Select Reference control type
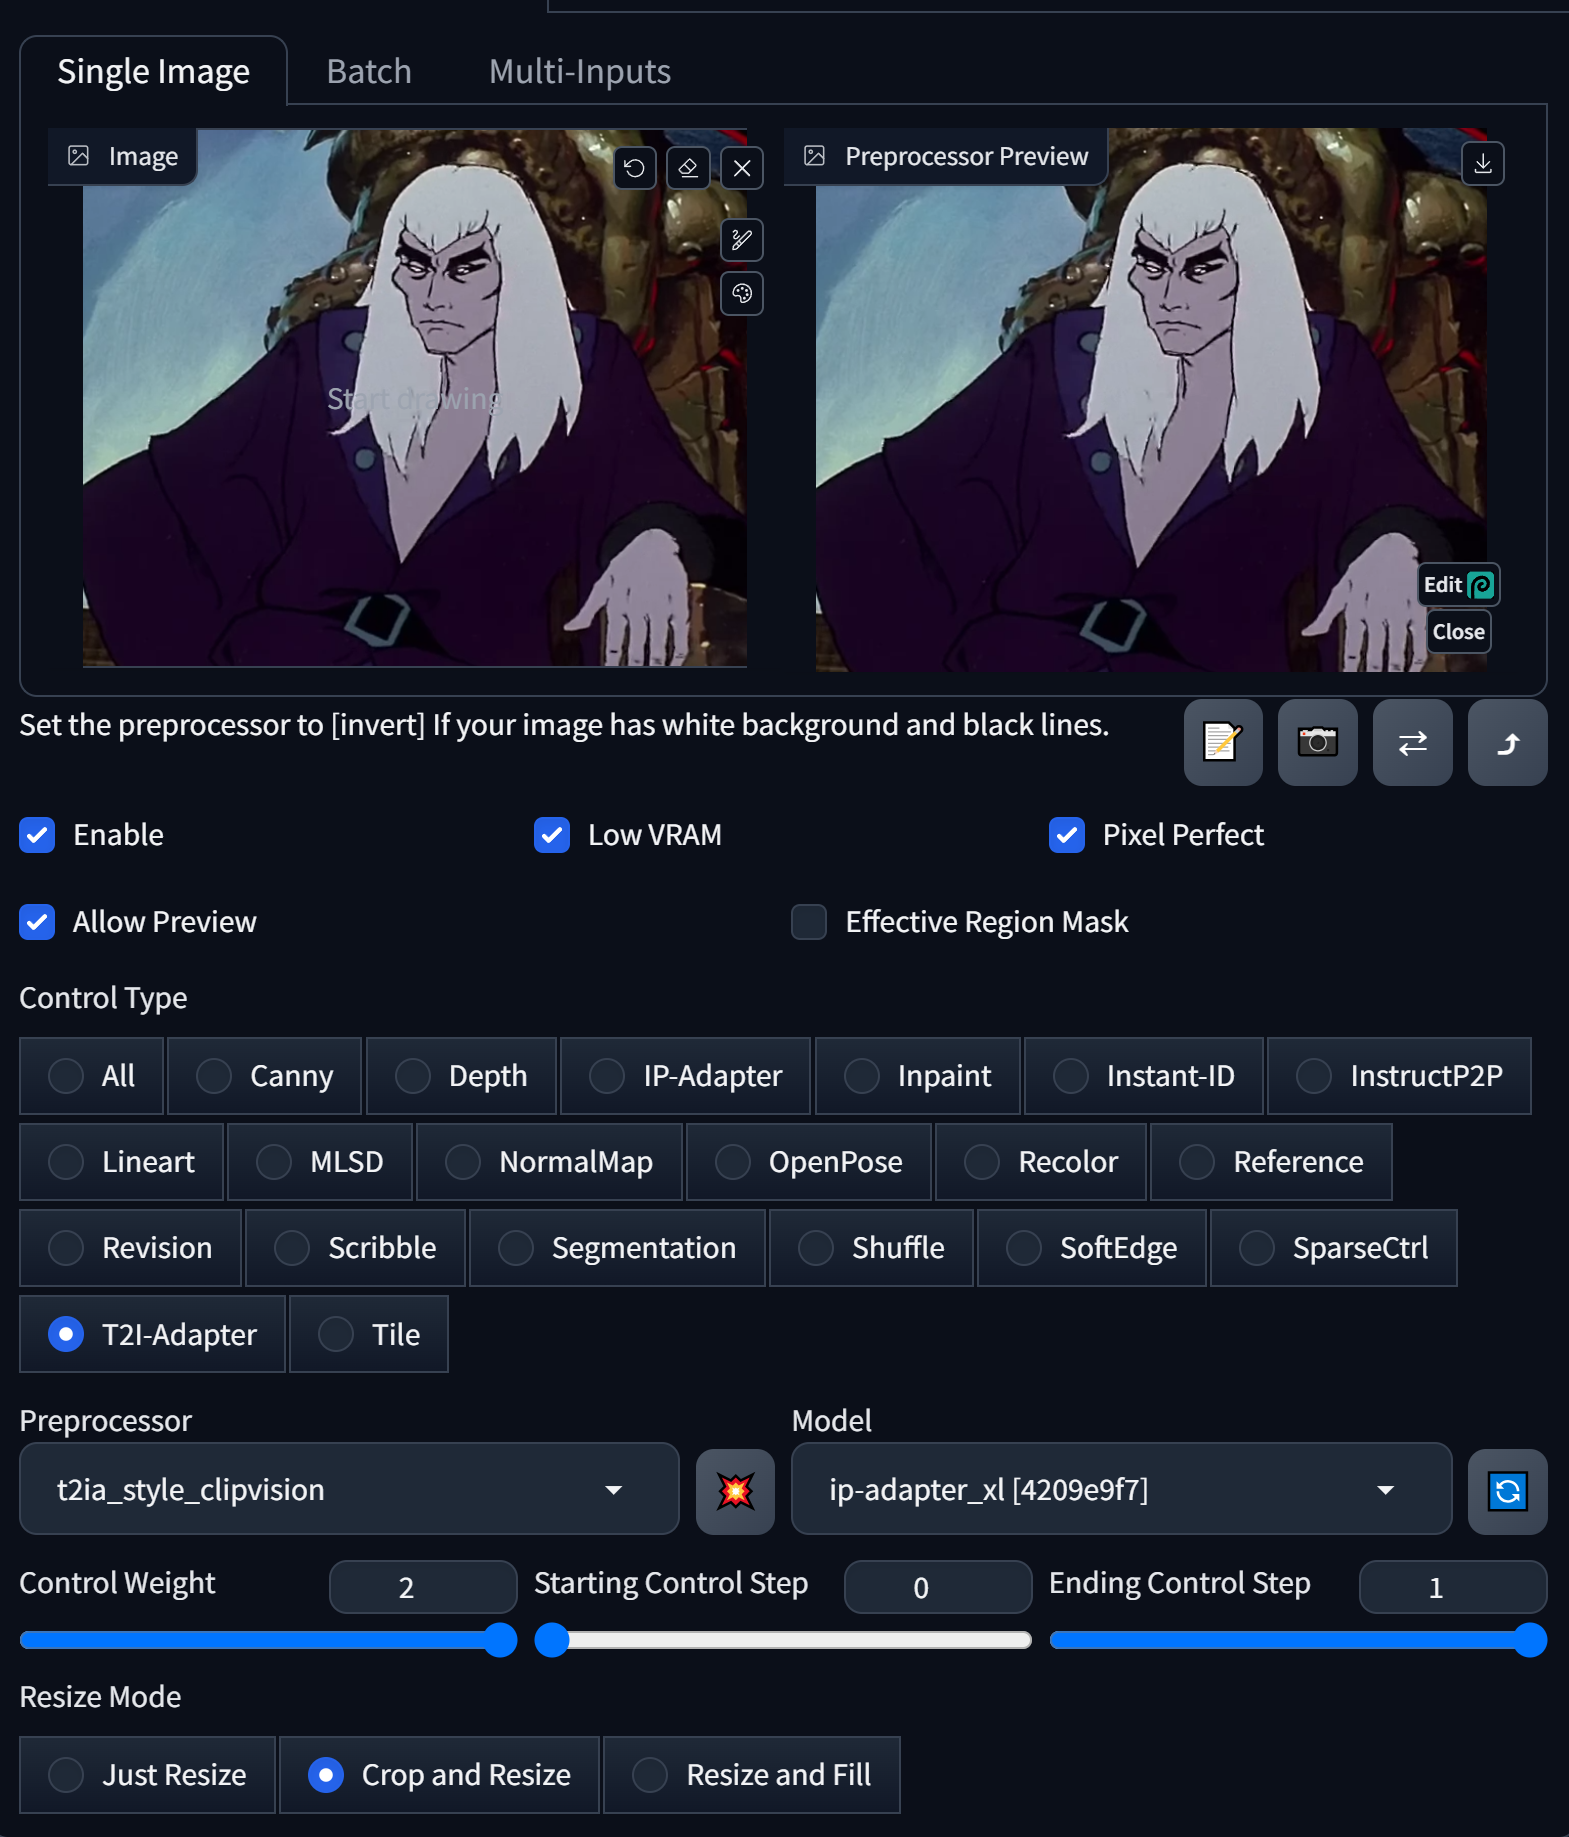The height and width of the screenshot is (1837, 1569). coord(1272,1162)
